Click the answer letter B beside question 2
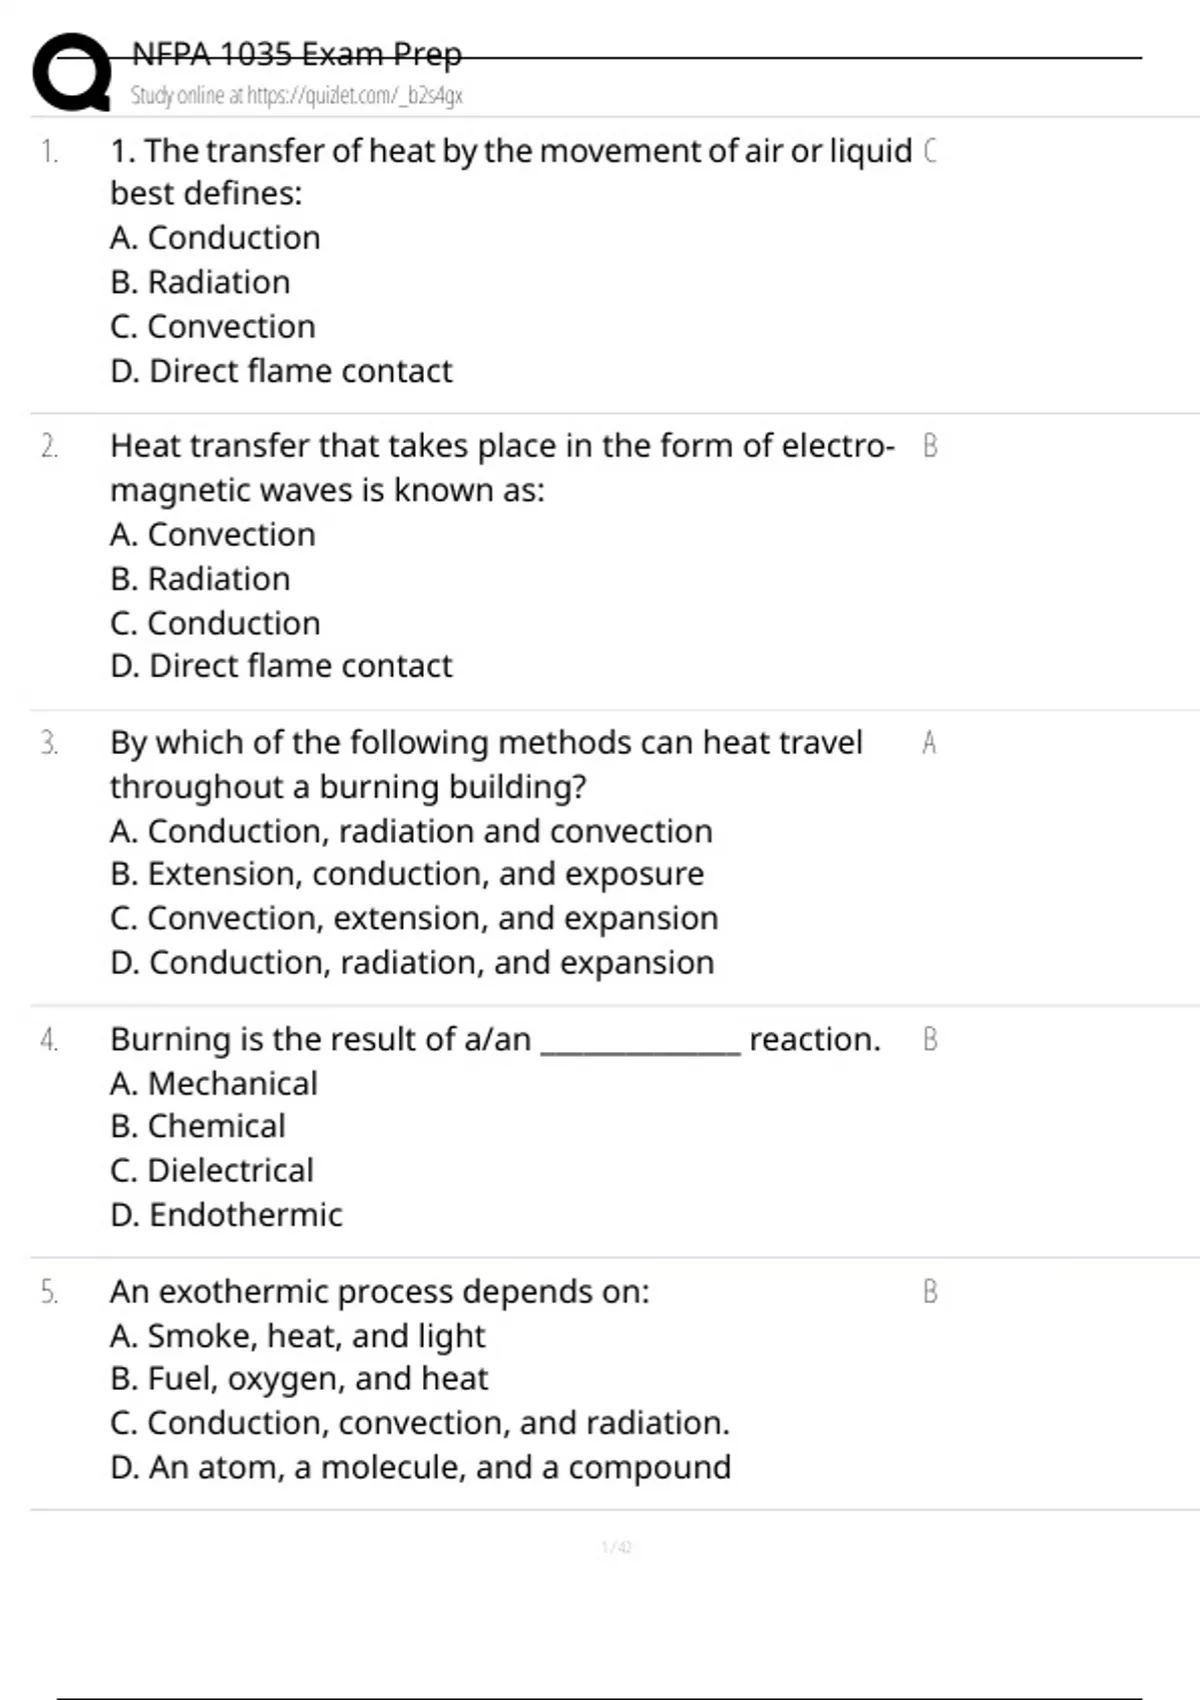 (930, 446)
